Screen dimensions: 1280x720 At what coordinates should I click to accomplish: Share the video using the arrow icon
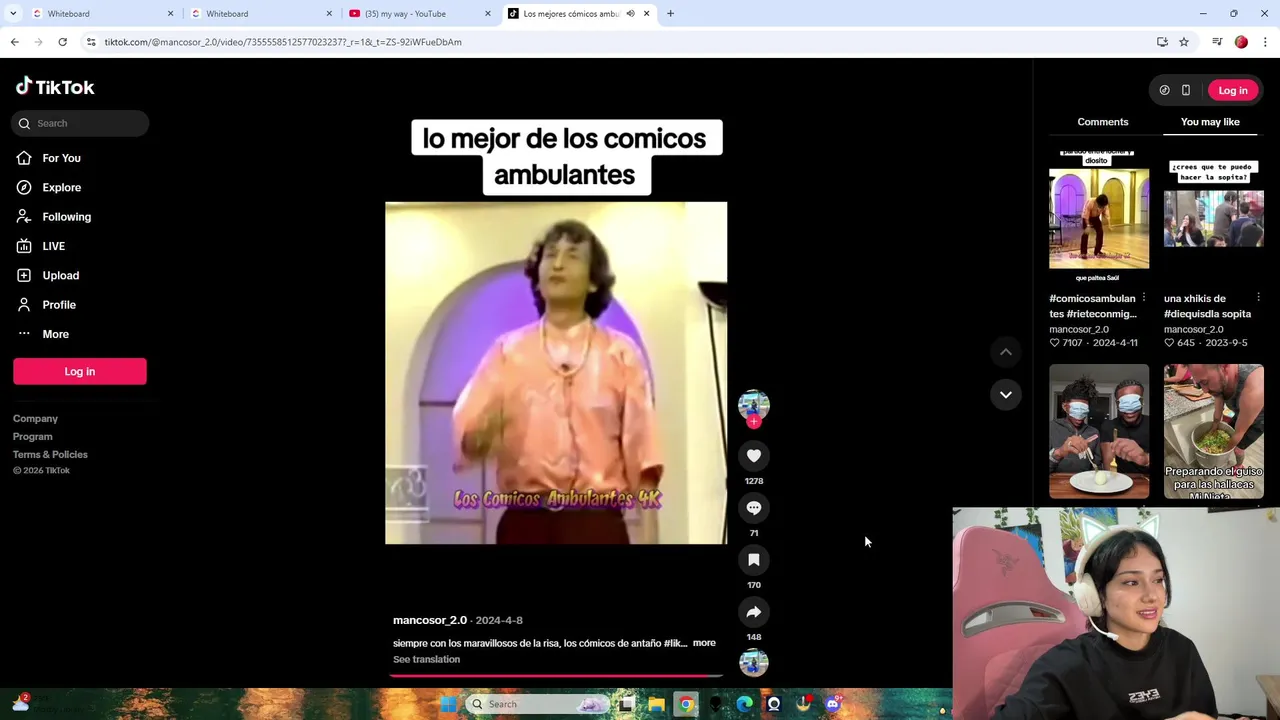click(x=754, y=612)
